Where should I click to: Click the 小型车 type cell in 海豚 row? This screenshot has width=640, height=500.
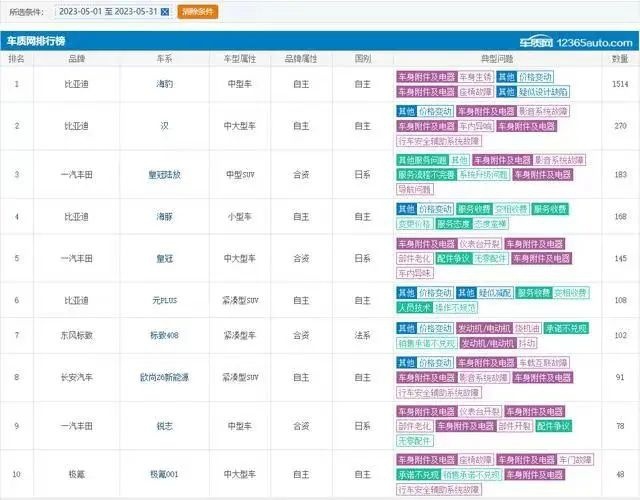(x=240, y=216)
